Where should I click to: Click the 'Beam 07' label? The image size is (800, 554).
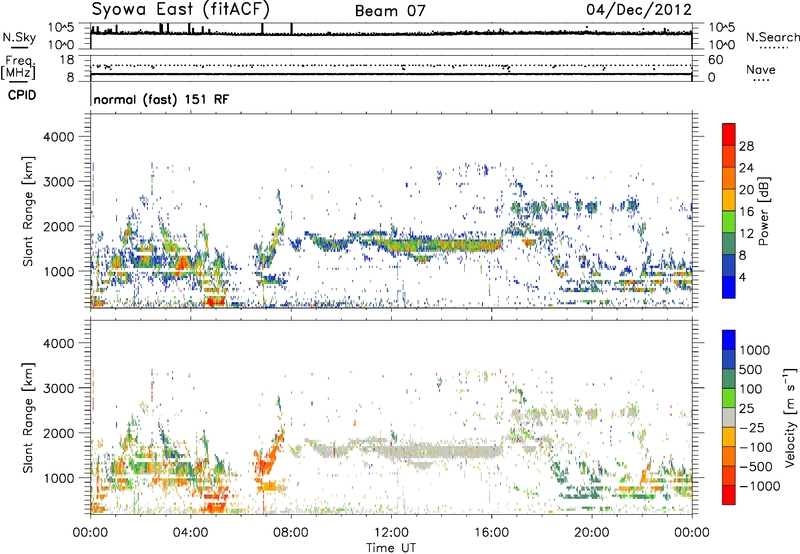click(x=390, y=11)
